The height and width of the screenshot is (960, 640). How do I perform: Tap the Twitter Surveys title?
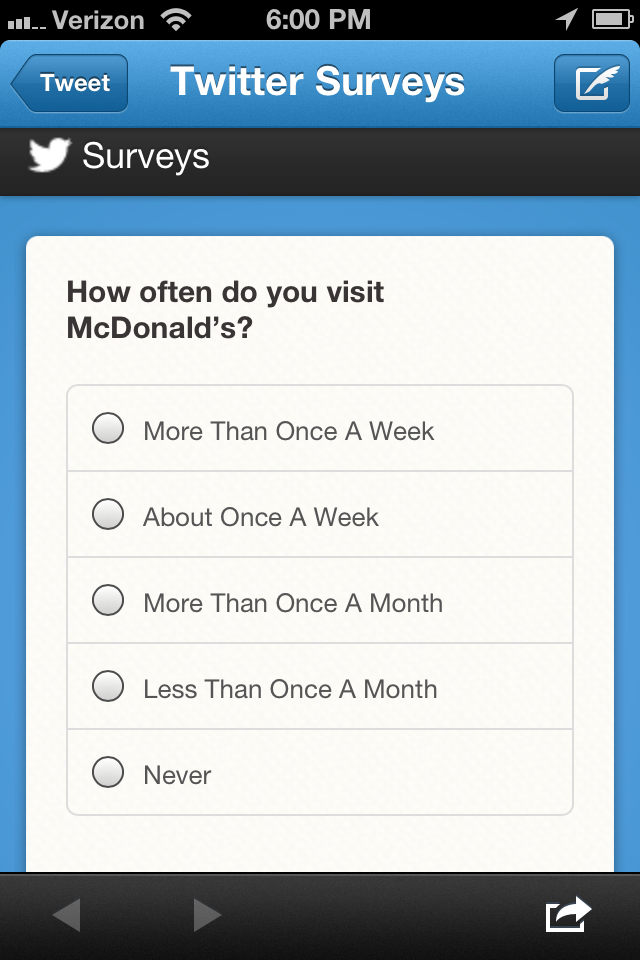pos(318,83)
